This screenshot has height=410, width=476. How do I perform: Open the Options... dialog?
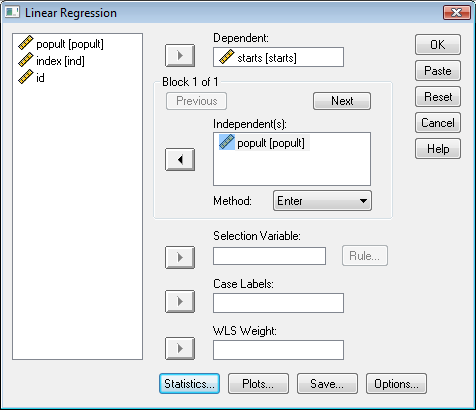396,384
